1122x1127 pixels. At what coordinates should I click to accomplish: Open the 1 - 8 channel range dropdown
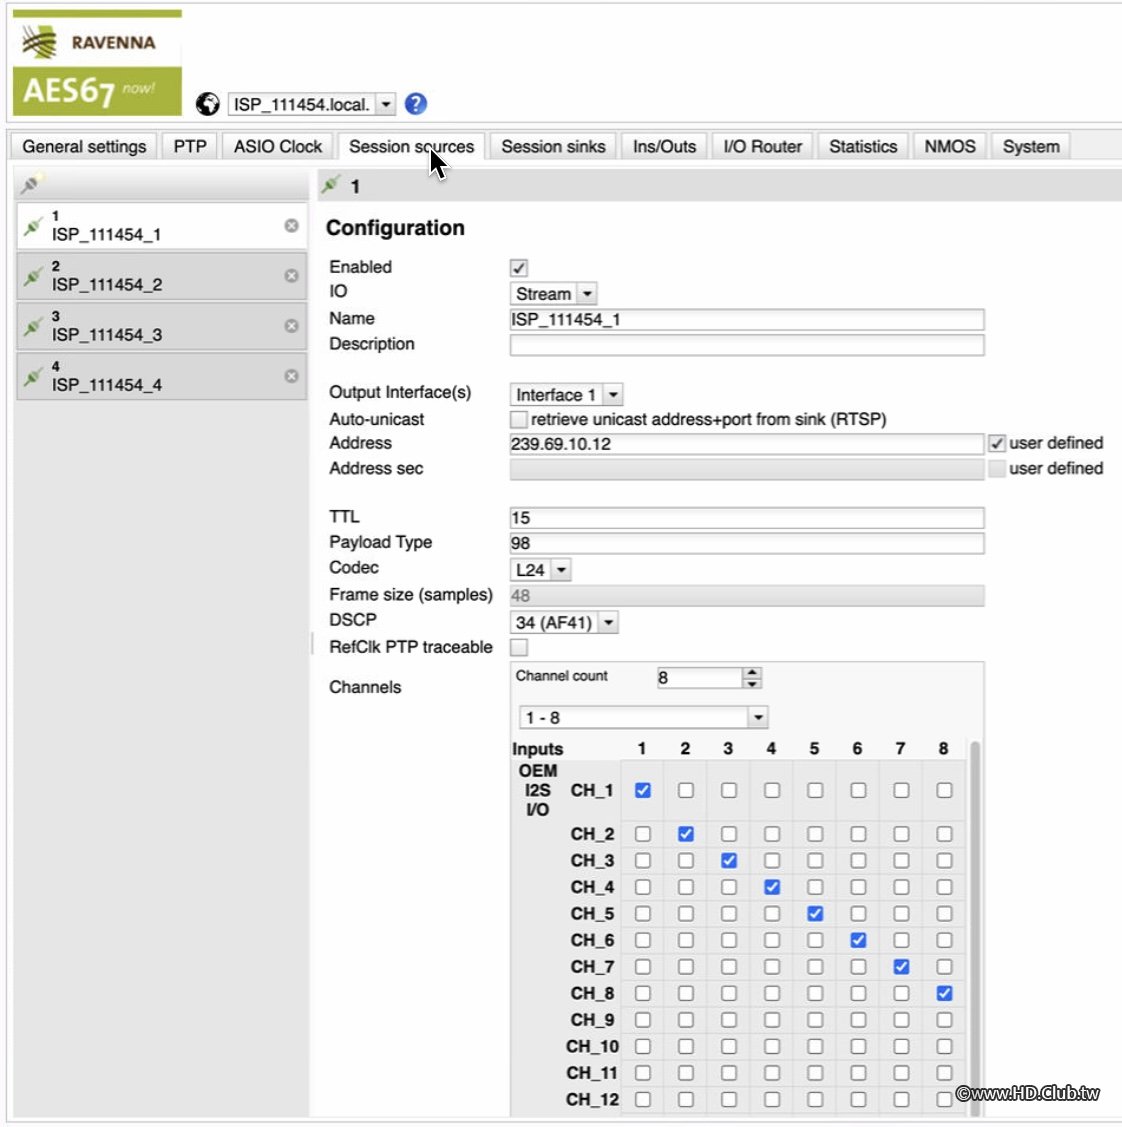tap(643, 717)
